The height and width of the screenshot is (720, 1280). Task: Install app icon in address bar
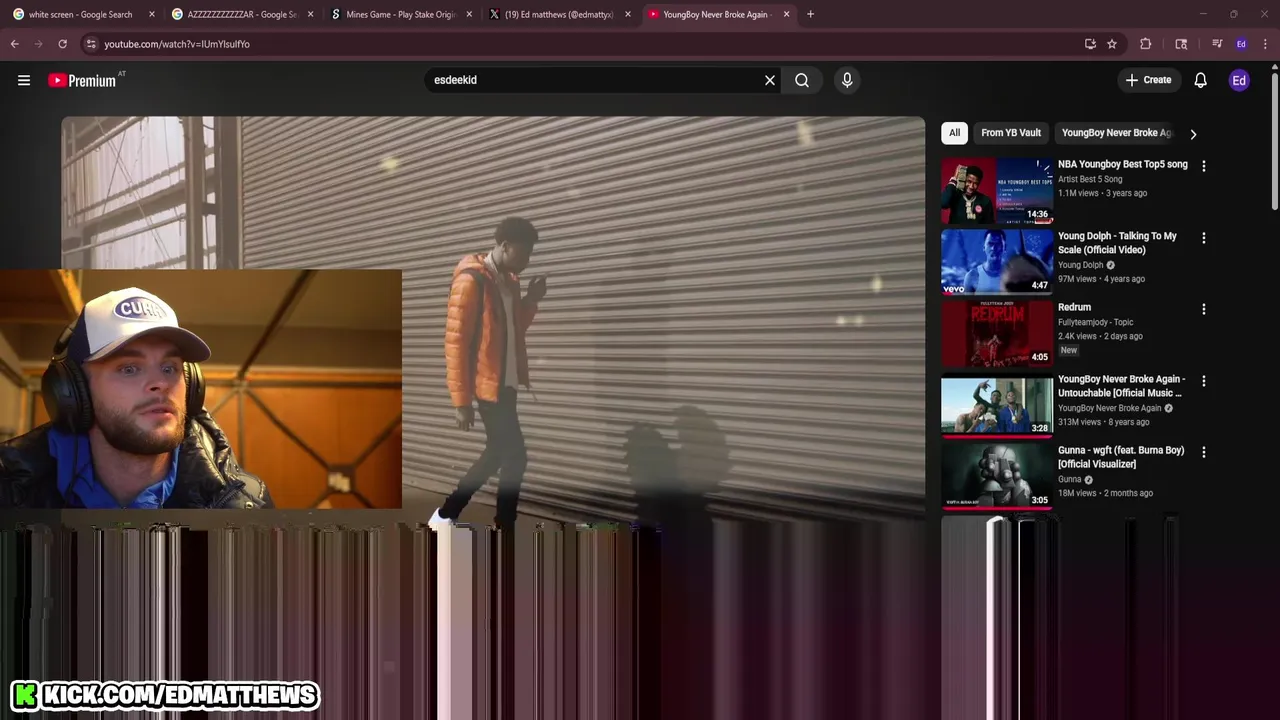pyautogui.click(x=1090, y=44)
